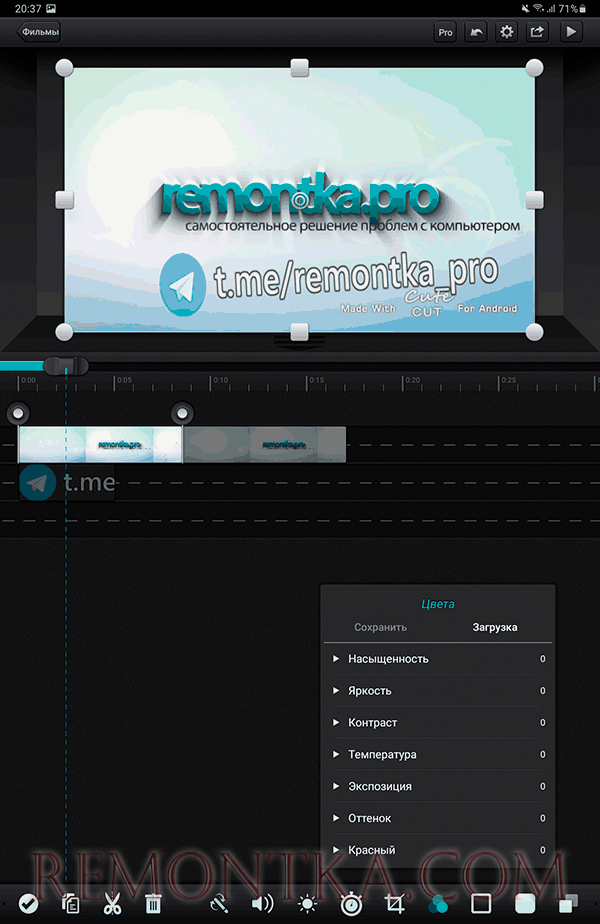600x924 pixels.
Task: Open the volume speaker settings
Action: (x=262, y=904)
